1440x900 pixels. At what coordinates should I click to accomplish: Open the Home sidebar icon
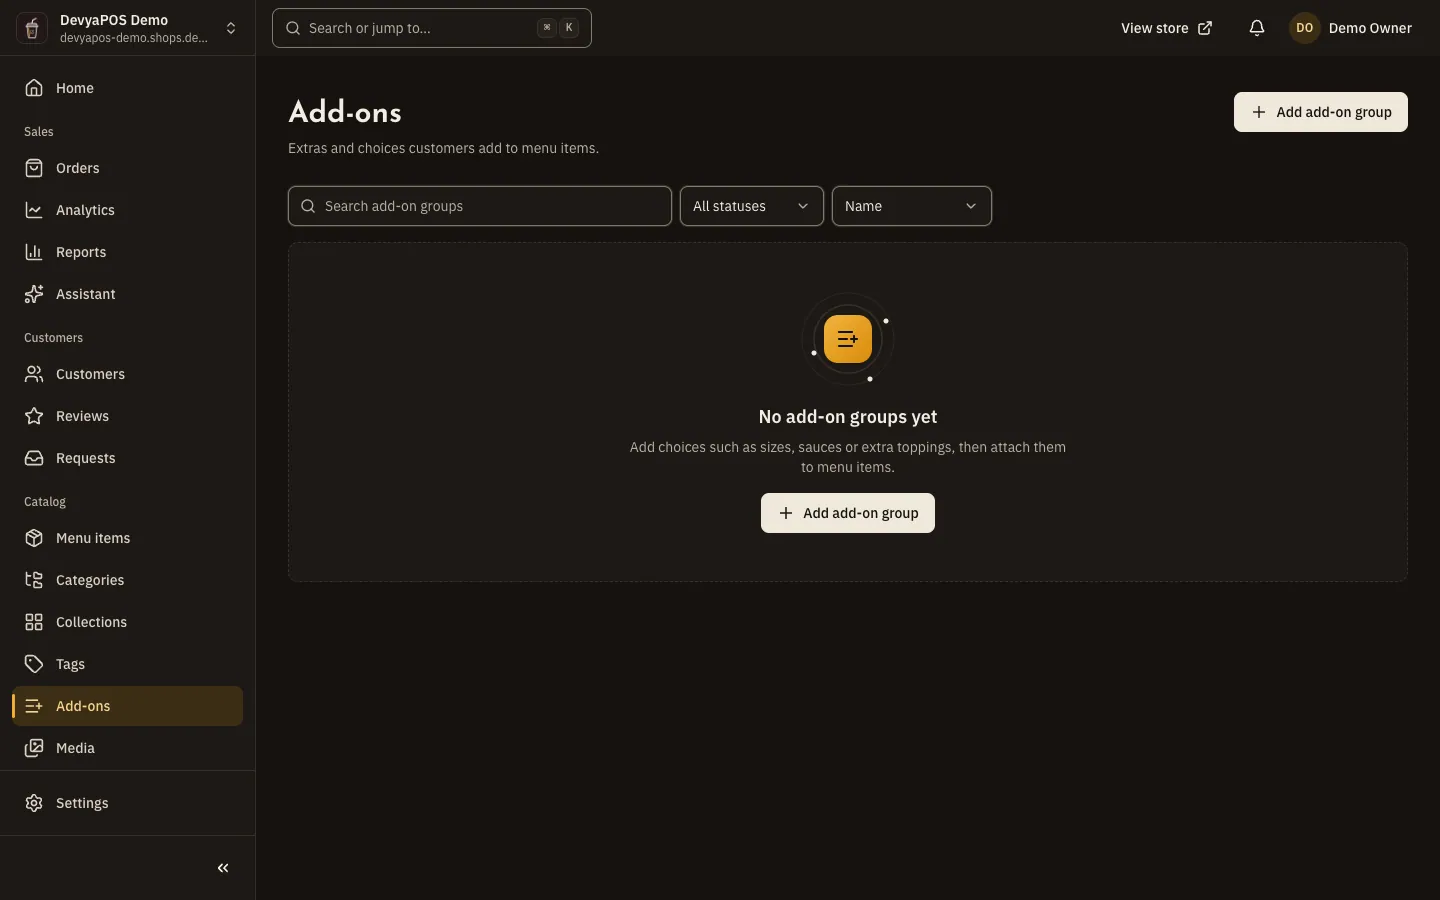pyautogui.click(x=34, y=88)
